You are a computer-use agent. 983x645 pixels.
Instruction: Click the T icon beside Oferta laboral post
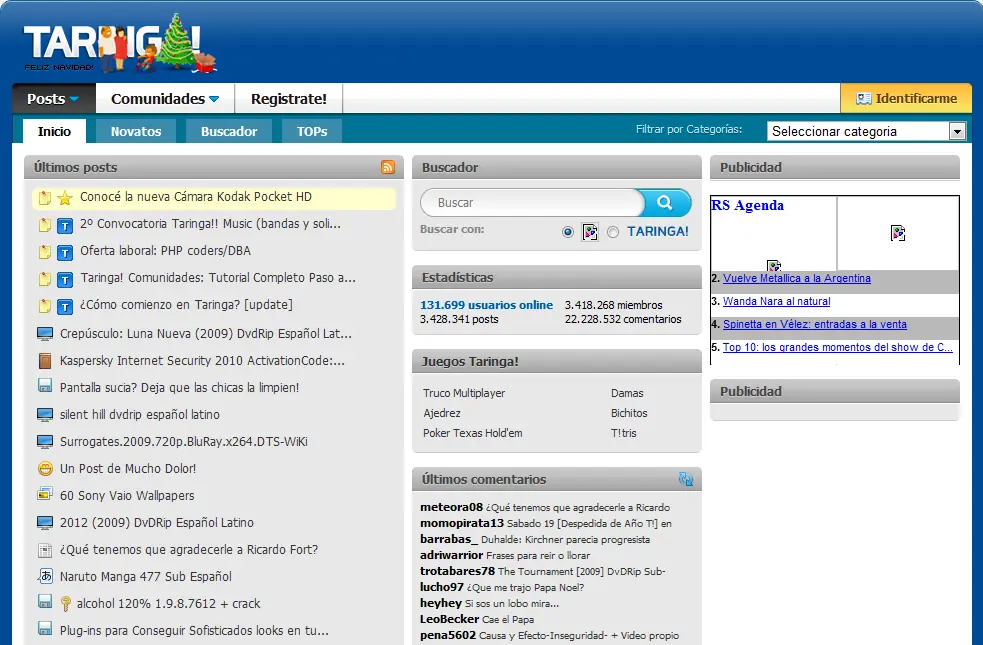(65, 253)
